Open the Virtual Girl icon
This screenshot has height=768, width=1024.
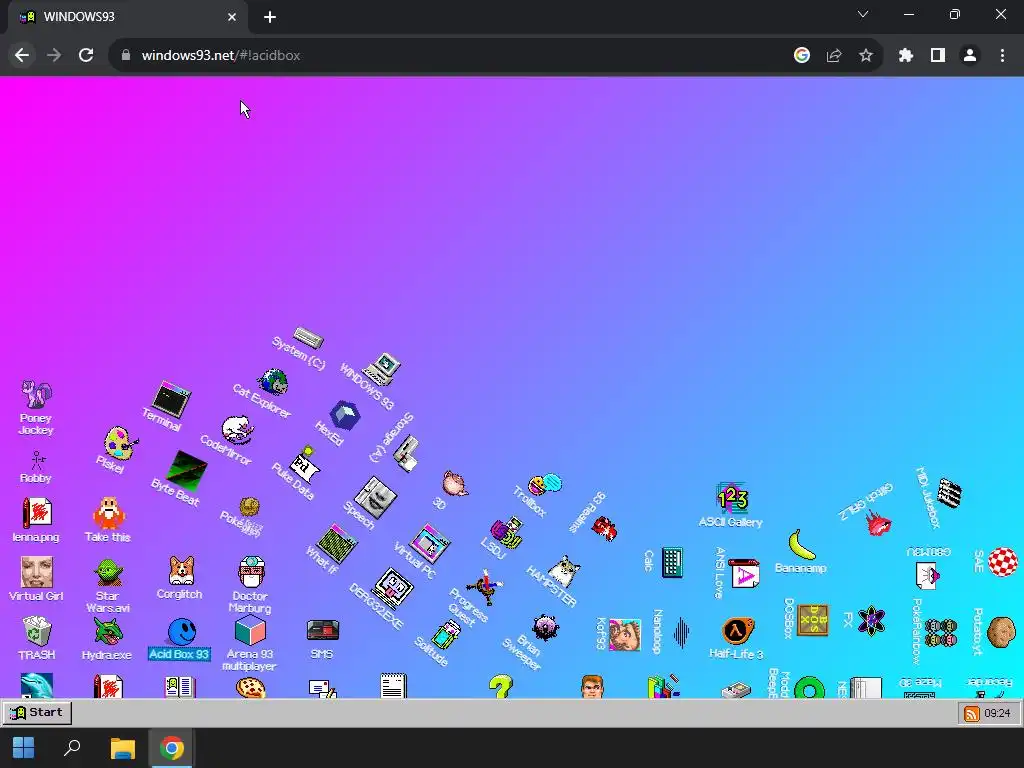pyautogui.click(x=37, y=572)
